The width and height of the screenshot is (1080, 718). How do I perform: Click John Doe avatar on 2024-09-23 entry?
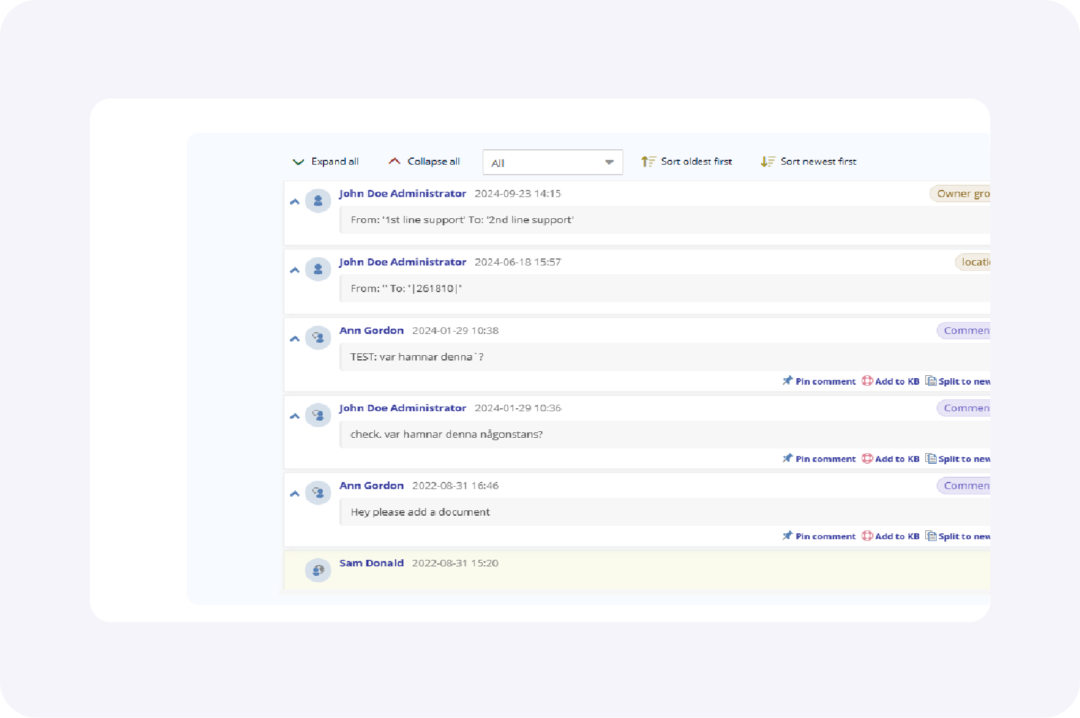pyautogui.click(x=318, y=201)
